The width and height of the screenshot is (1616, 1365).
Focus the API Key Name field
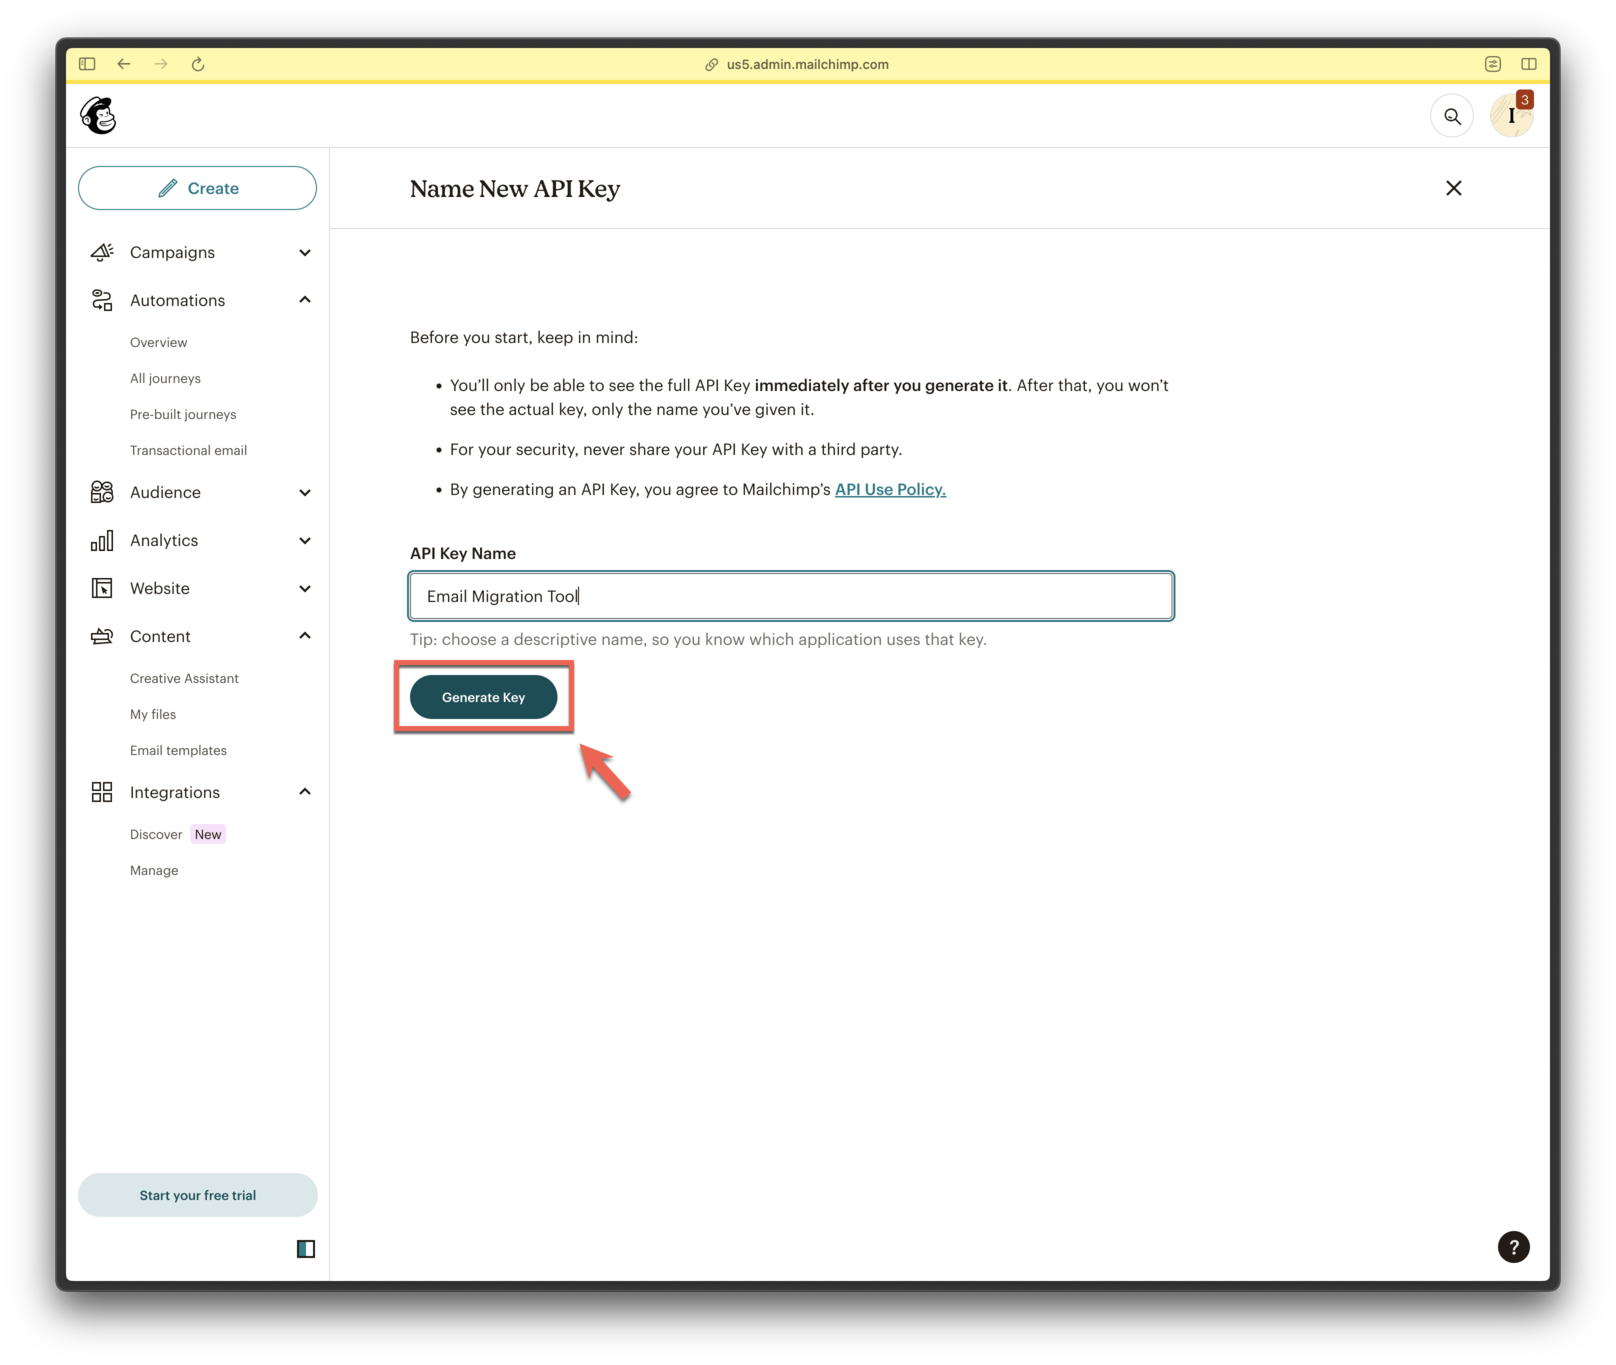tap(791, 596)
